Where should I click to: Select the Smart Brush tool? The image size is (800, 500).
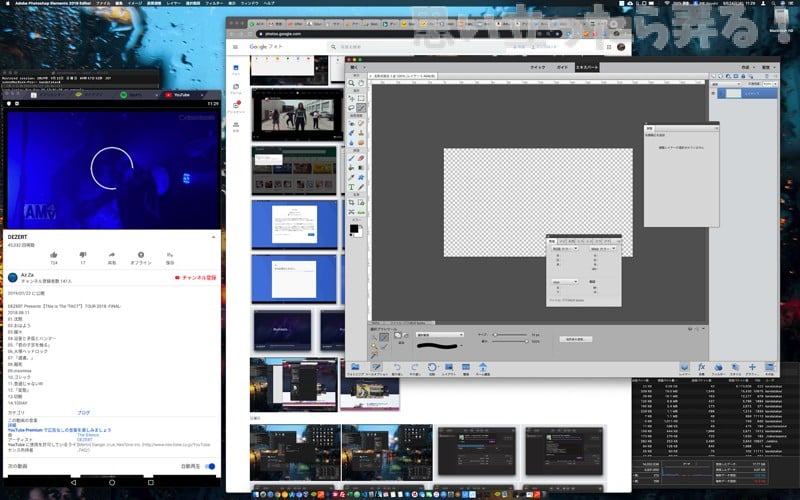352,133
